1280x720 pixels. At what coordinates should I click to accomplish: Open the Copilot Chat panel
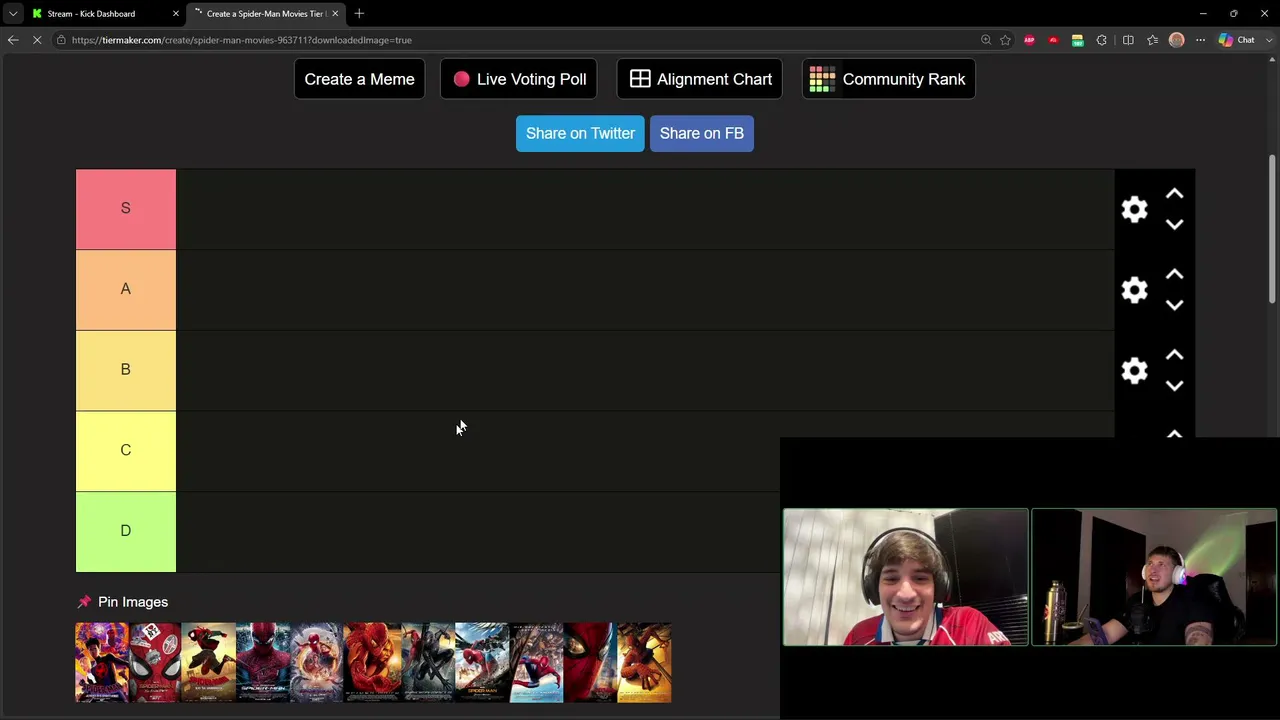click(1236, 40)
